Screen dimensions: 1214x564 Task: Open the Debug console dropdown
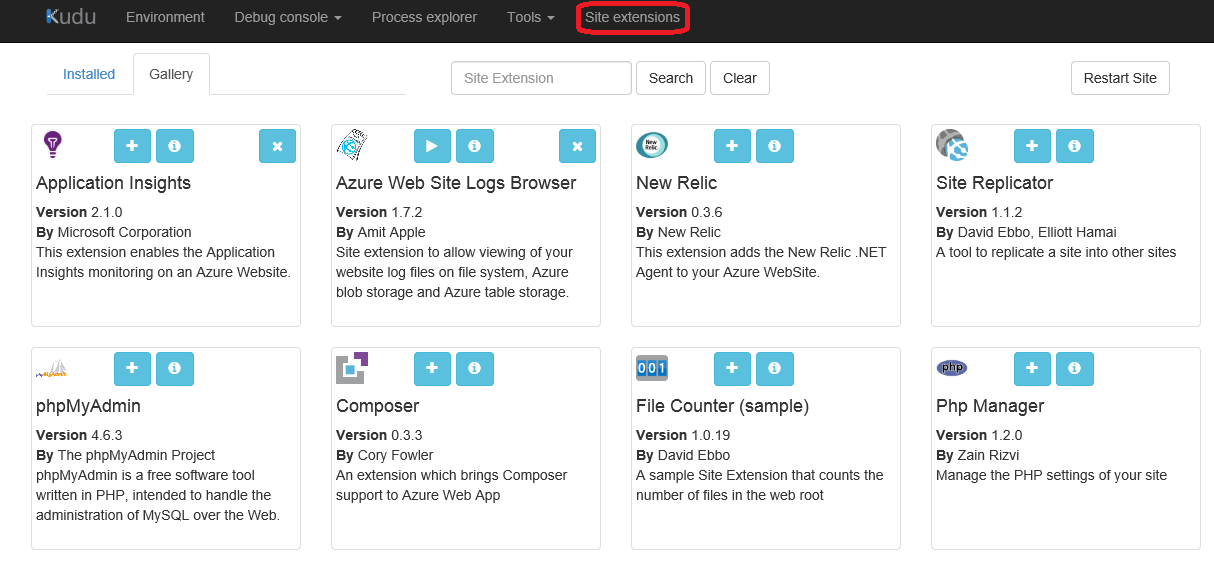pos(287,17)
